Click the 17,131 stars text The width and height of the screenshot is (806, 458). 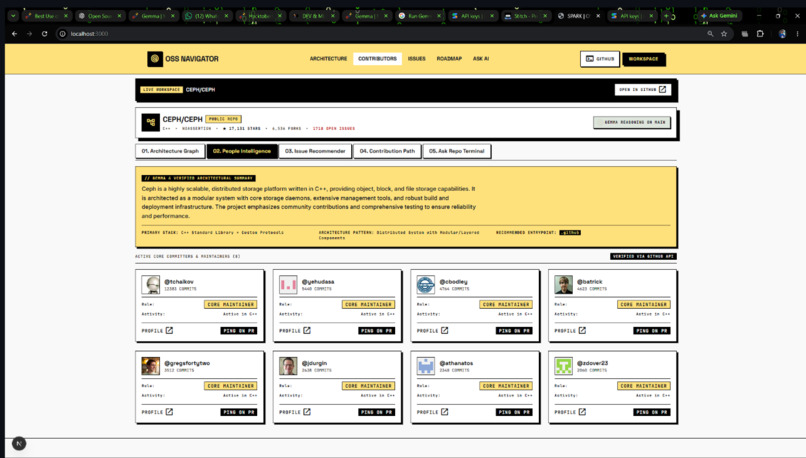pyautogui.click(x=242, y=129)
